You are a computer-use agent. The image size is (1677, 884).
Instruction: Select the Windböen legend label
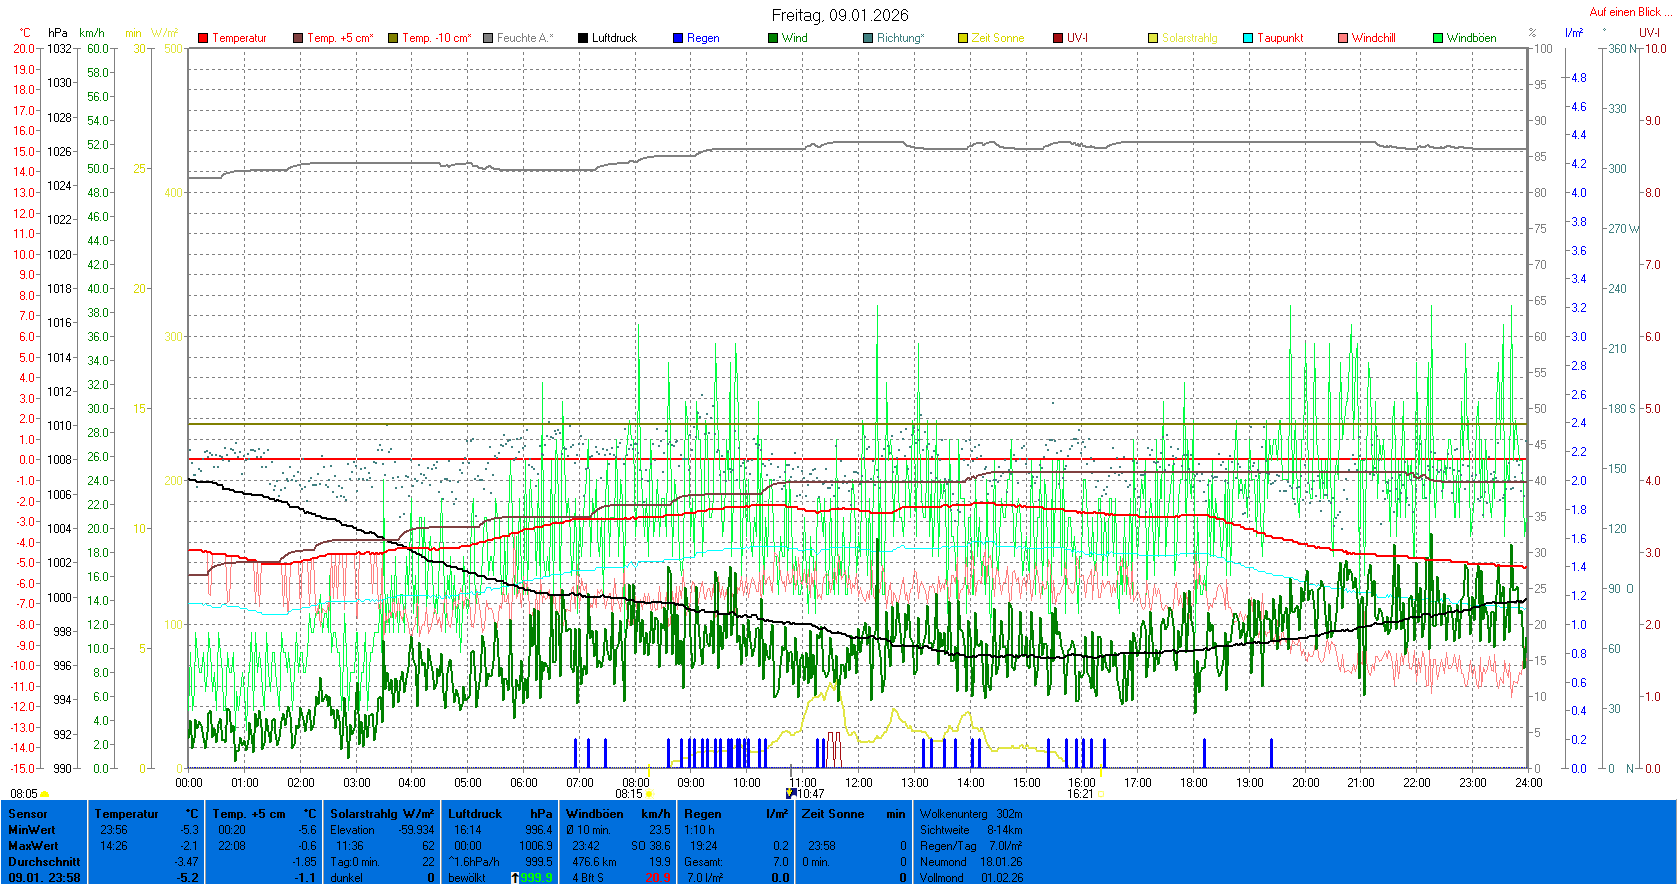(x=1471, y=38)
